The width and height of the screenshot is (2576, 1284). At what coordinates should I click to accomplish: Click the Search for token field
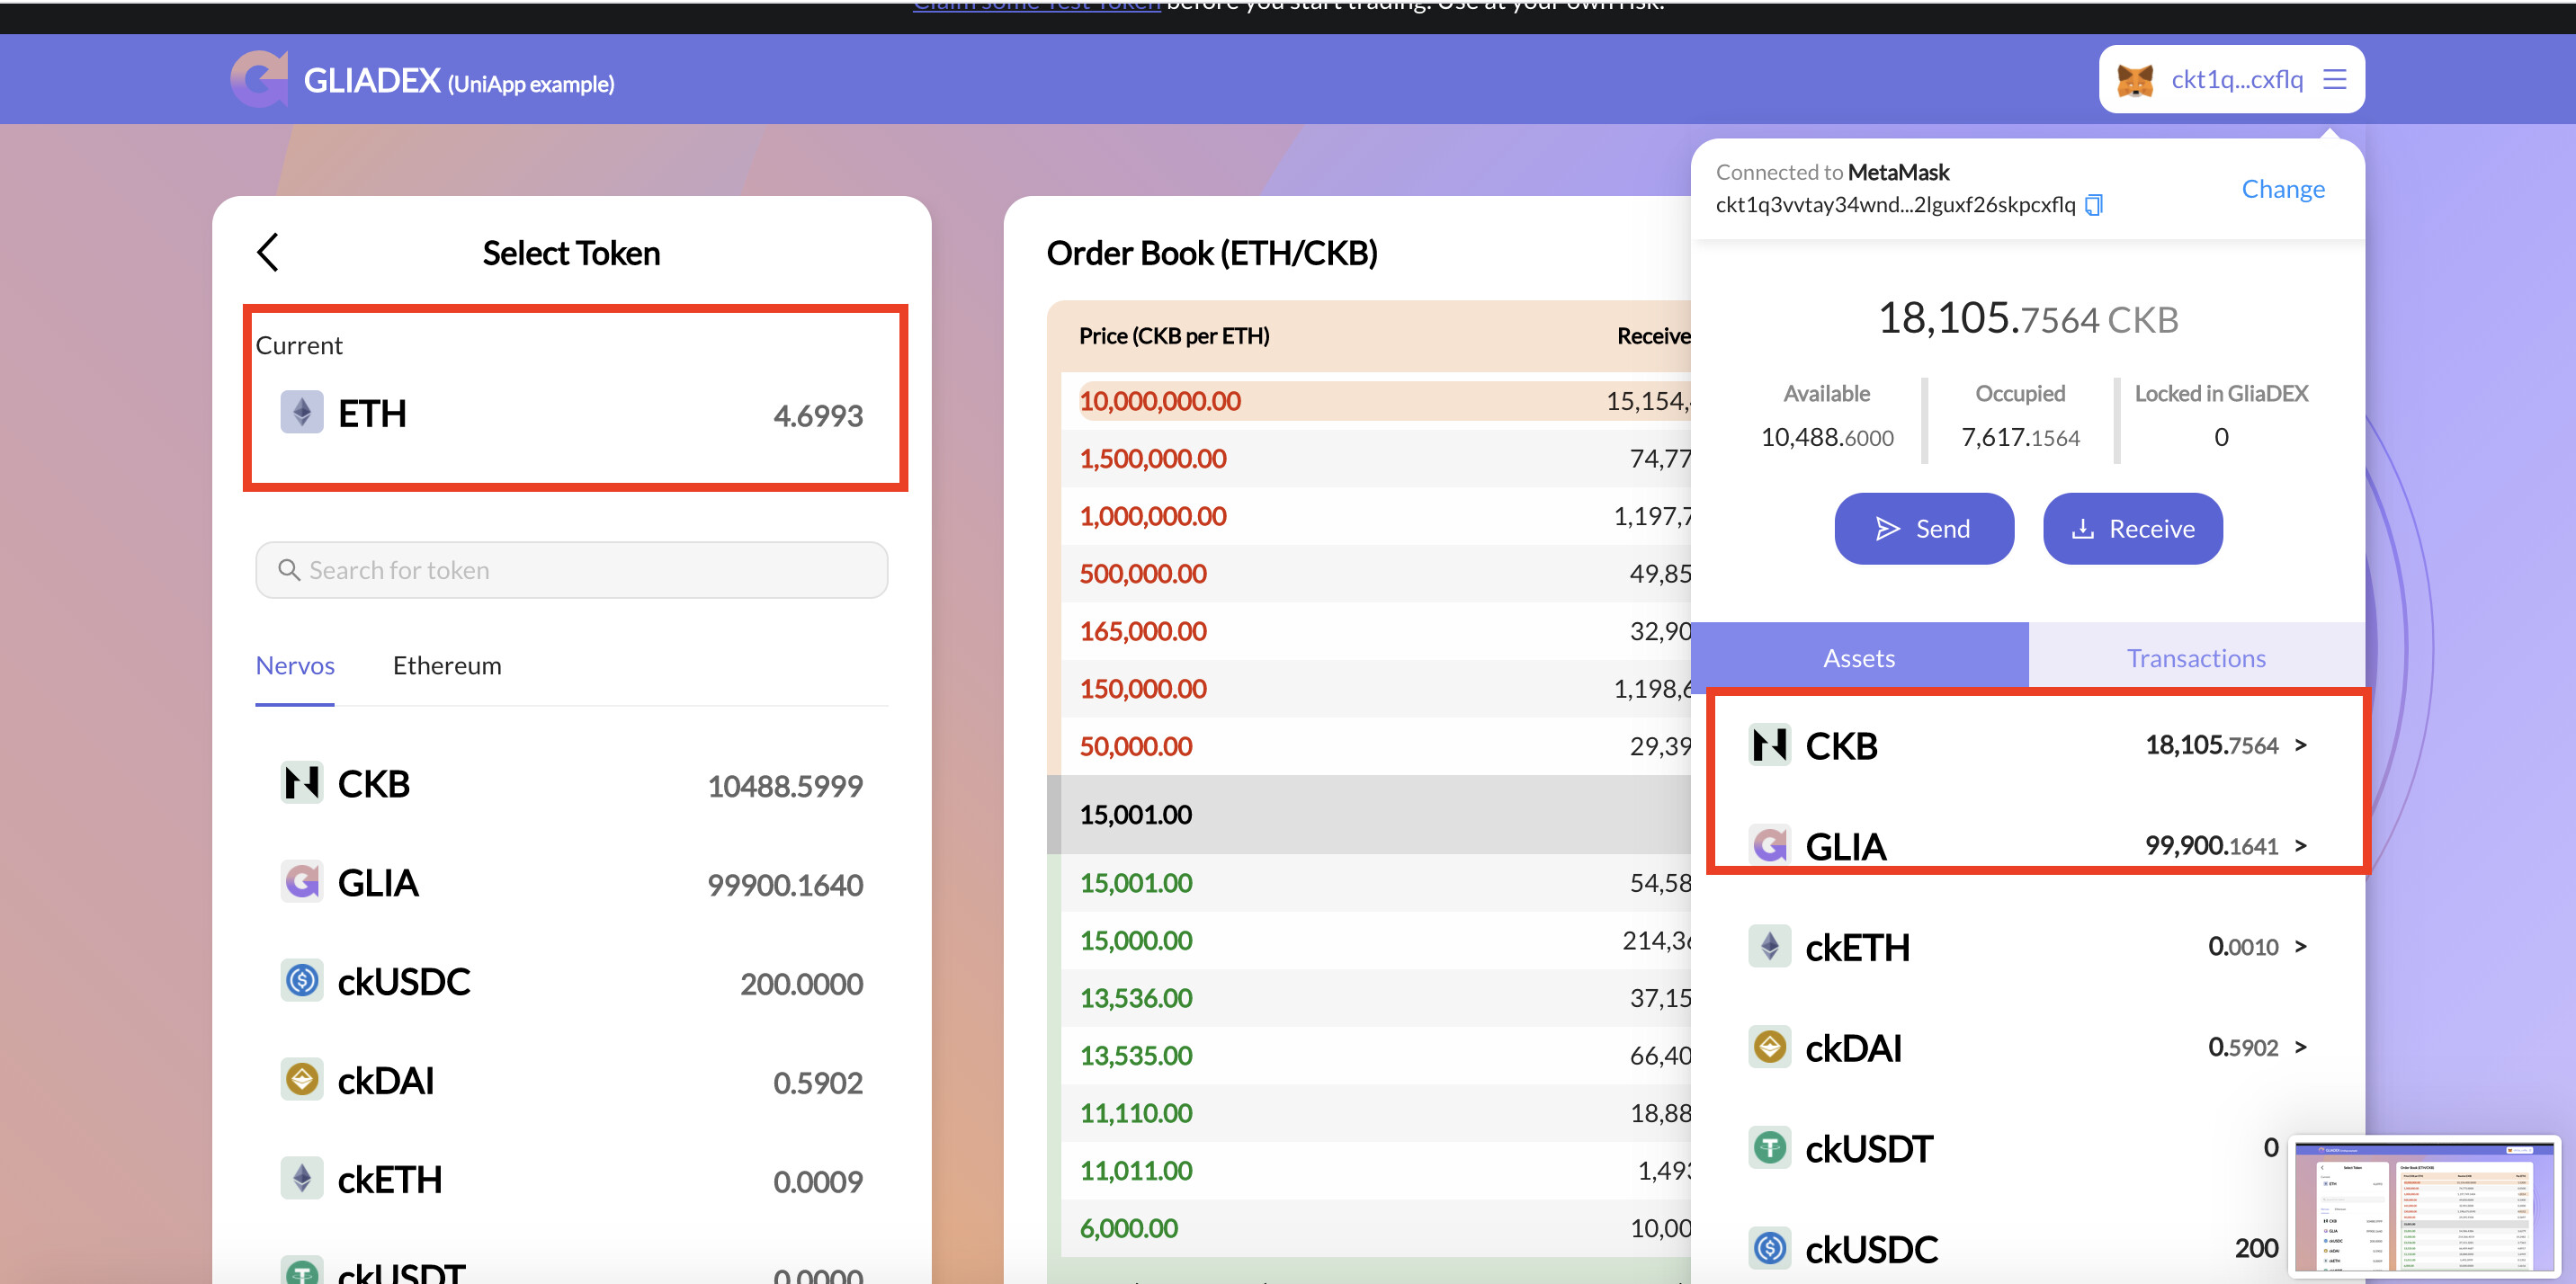pos(571,570)
